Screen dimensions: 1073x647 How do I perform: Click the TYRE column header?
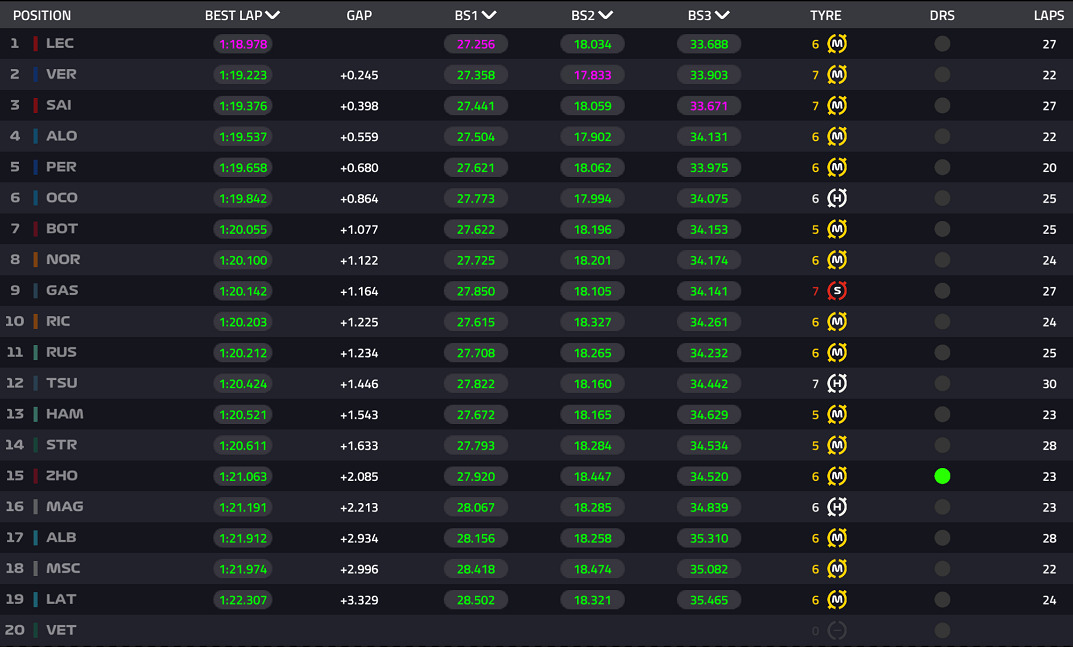pos(825,15)
